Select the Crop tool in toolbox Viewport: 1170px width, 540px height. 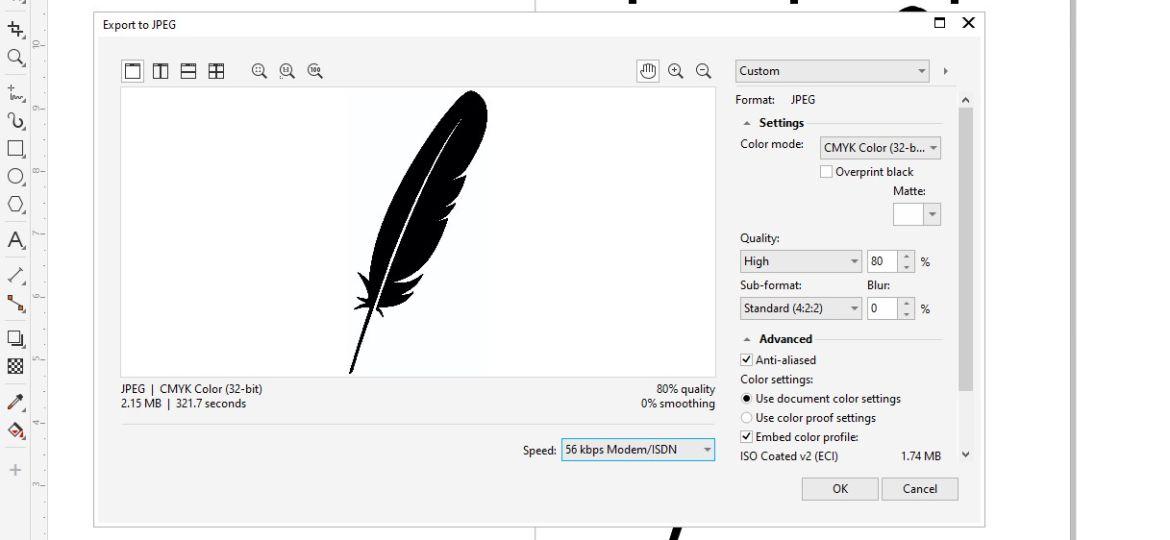coord(16,30)
